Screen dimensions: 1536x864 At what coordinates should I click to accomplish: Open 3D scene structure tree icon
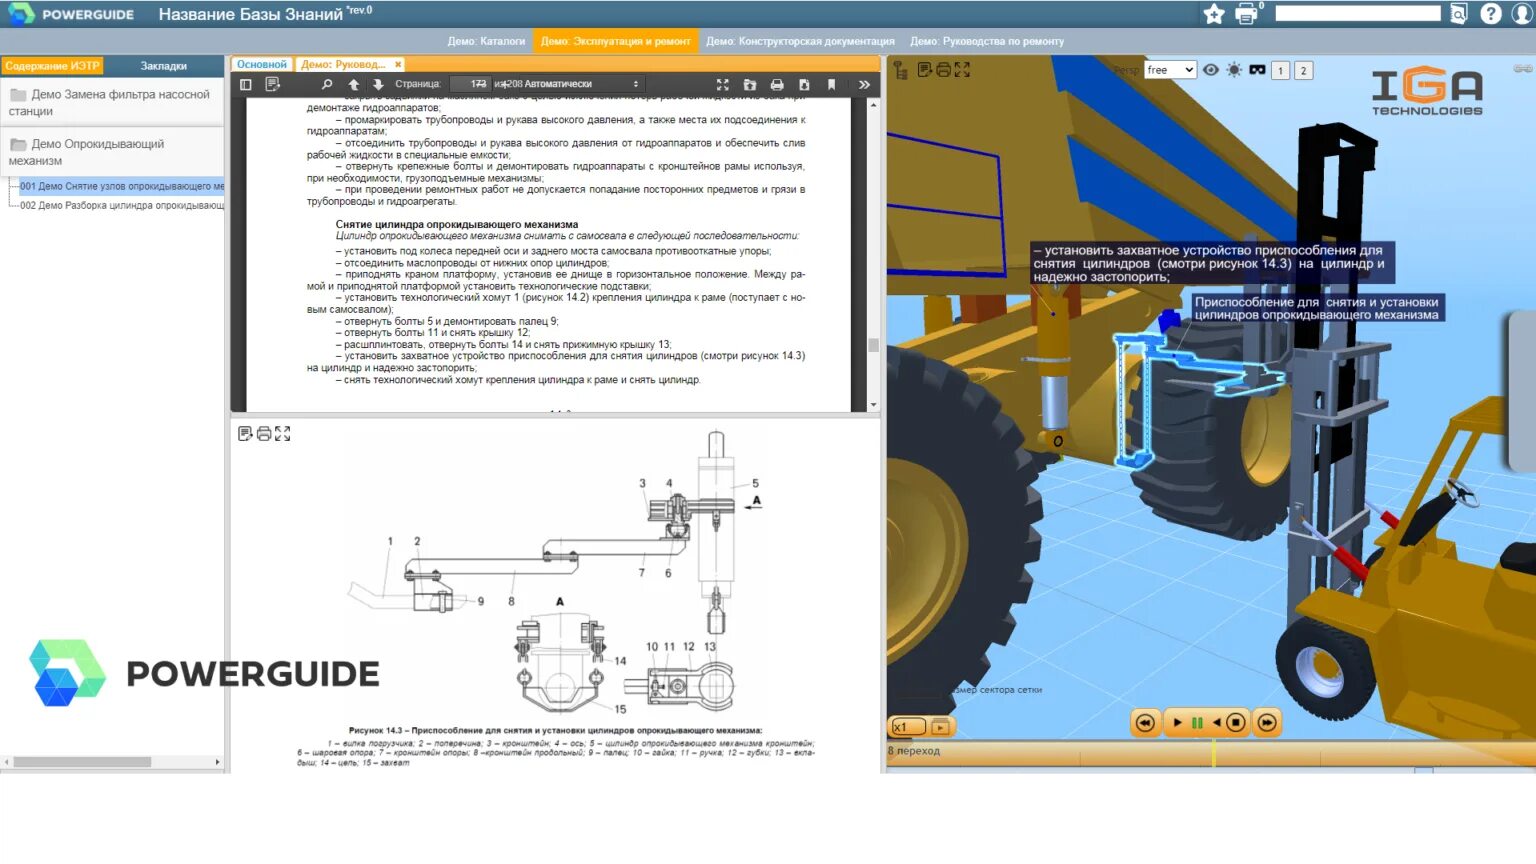click(901, 70)
